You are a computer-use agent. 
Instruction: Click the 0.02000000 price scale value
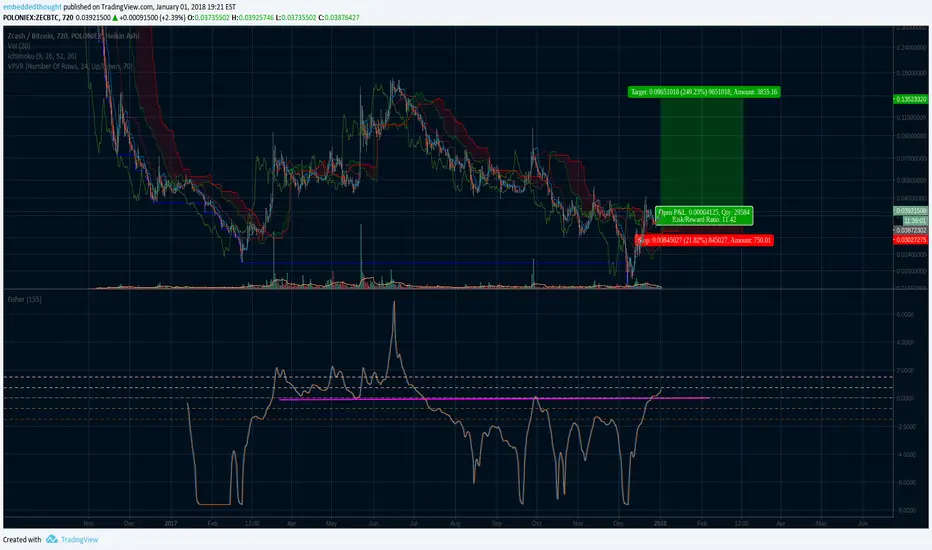pyautogui.click(x=911, y=271)
